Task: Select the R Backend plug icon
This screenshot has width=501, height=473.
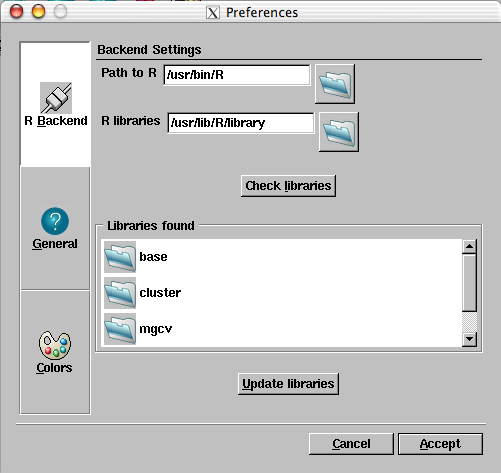Action: [56, 98]
